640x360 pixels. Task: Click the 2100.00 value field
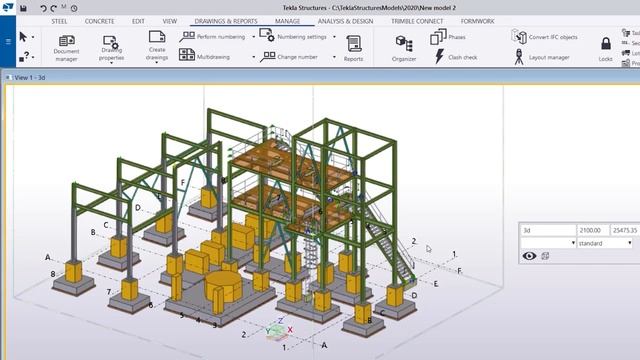coord(592,230)
